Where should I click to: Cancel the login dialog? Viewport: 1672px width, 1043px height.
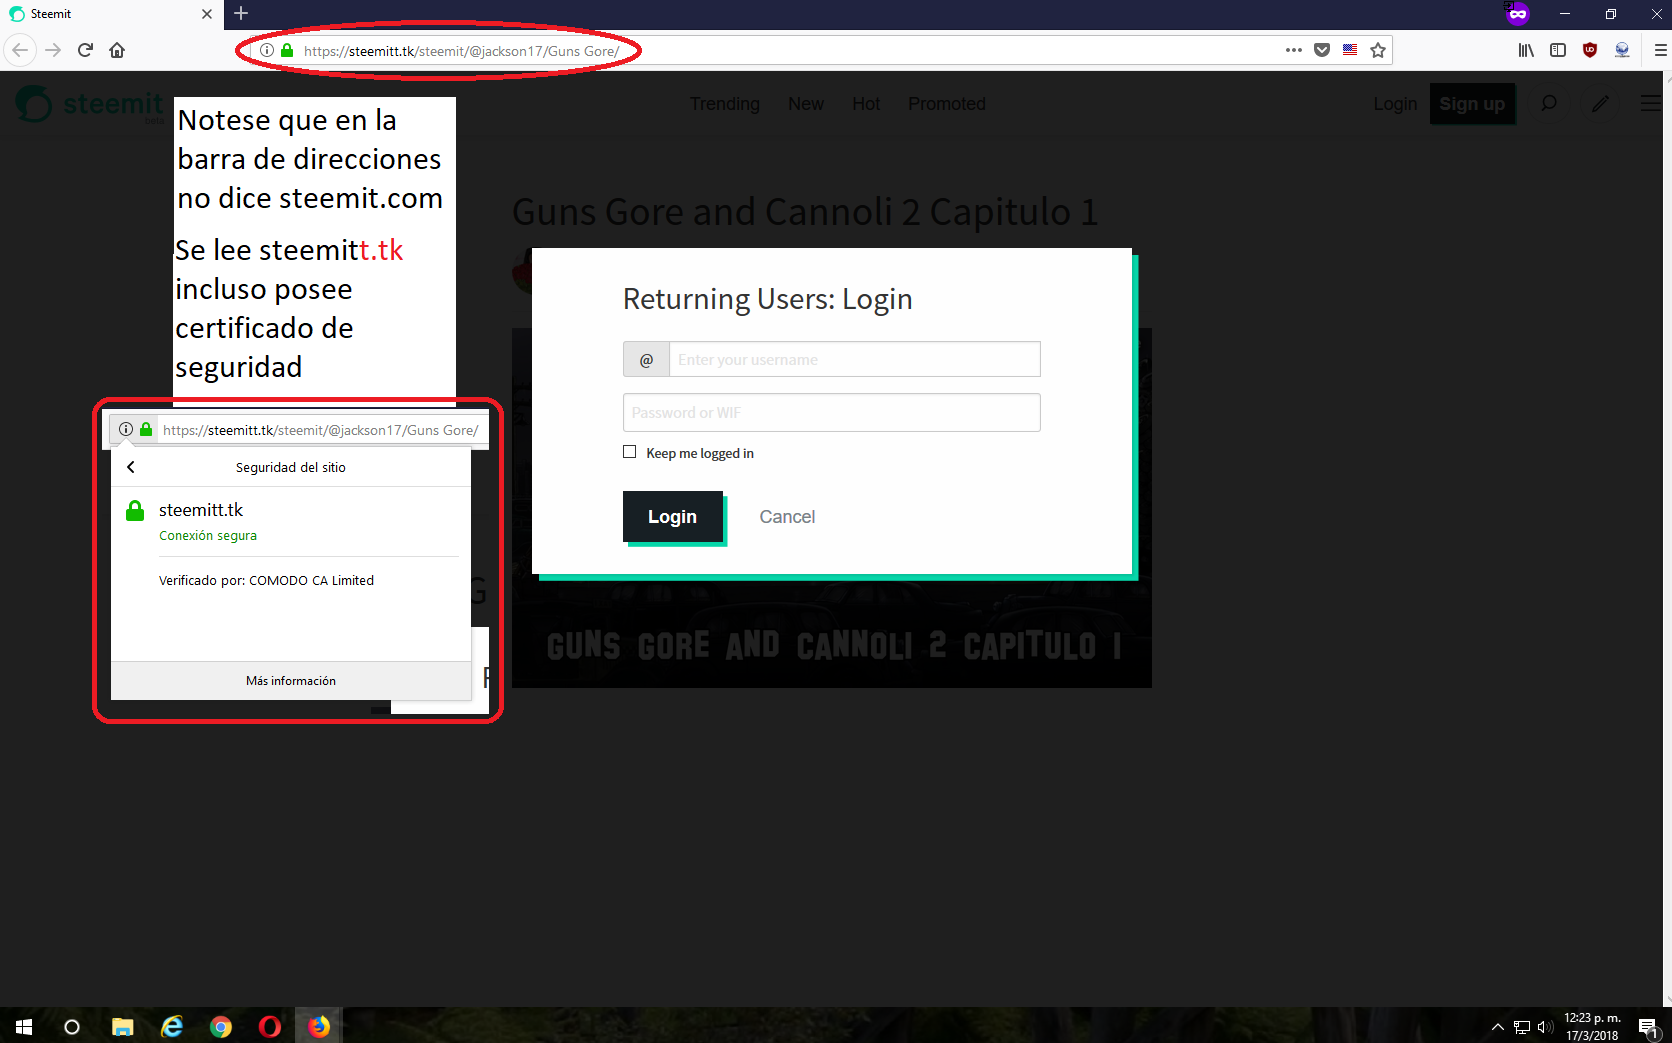787,517
